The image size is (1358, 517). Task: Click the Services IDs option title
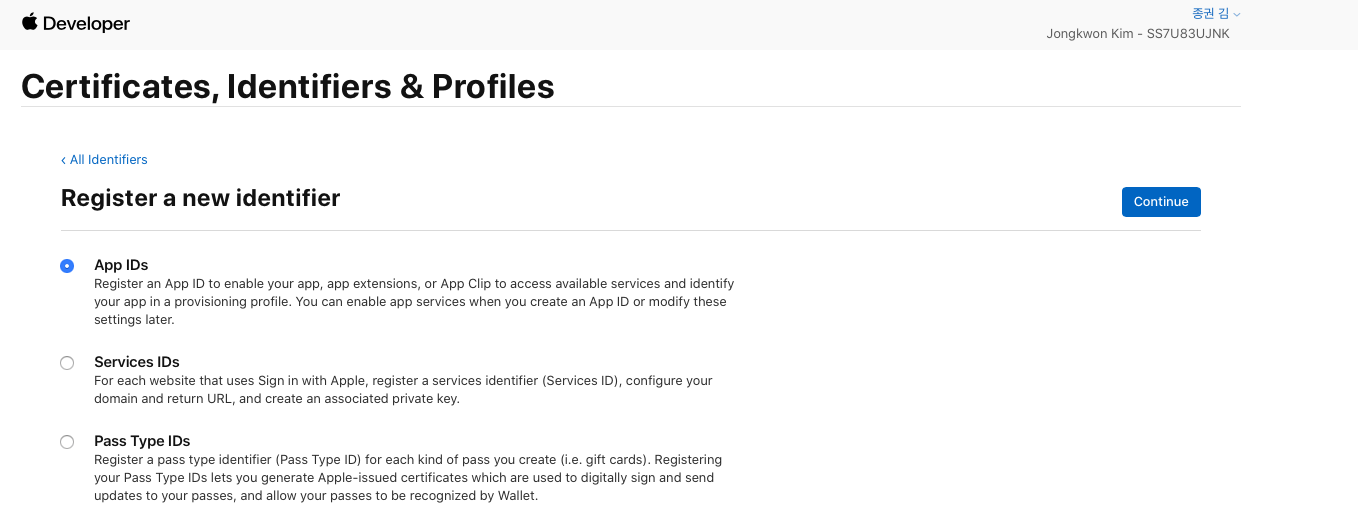(x=137, y=362)
